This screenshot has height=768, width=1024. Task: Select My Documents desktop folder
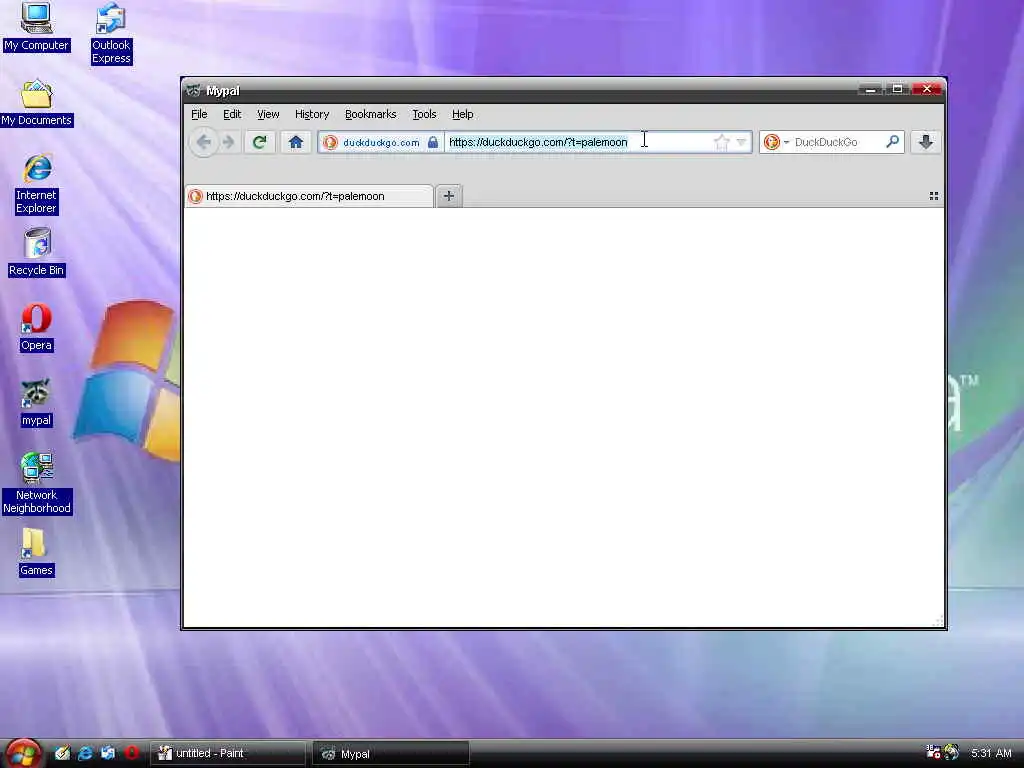tap(37, 103)
